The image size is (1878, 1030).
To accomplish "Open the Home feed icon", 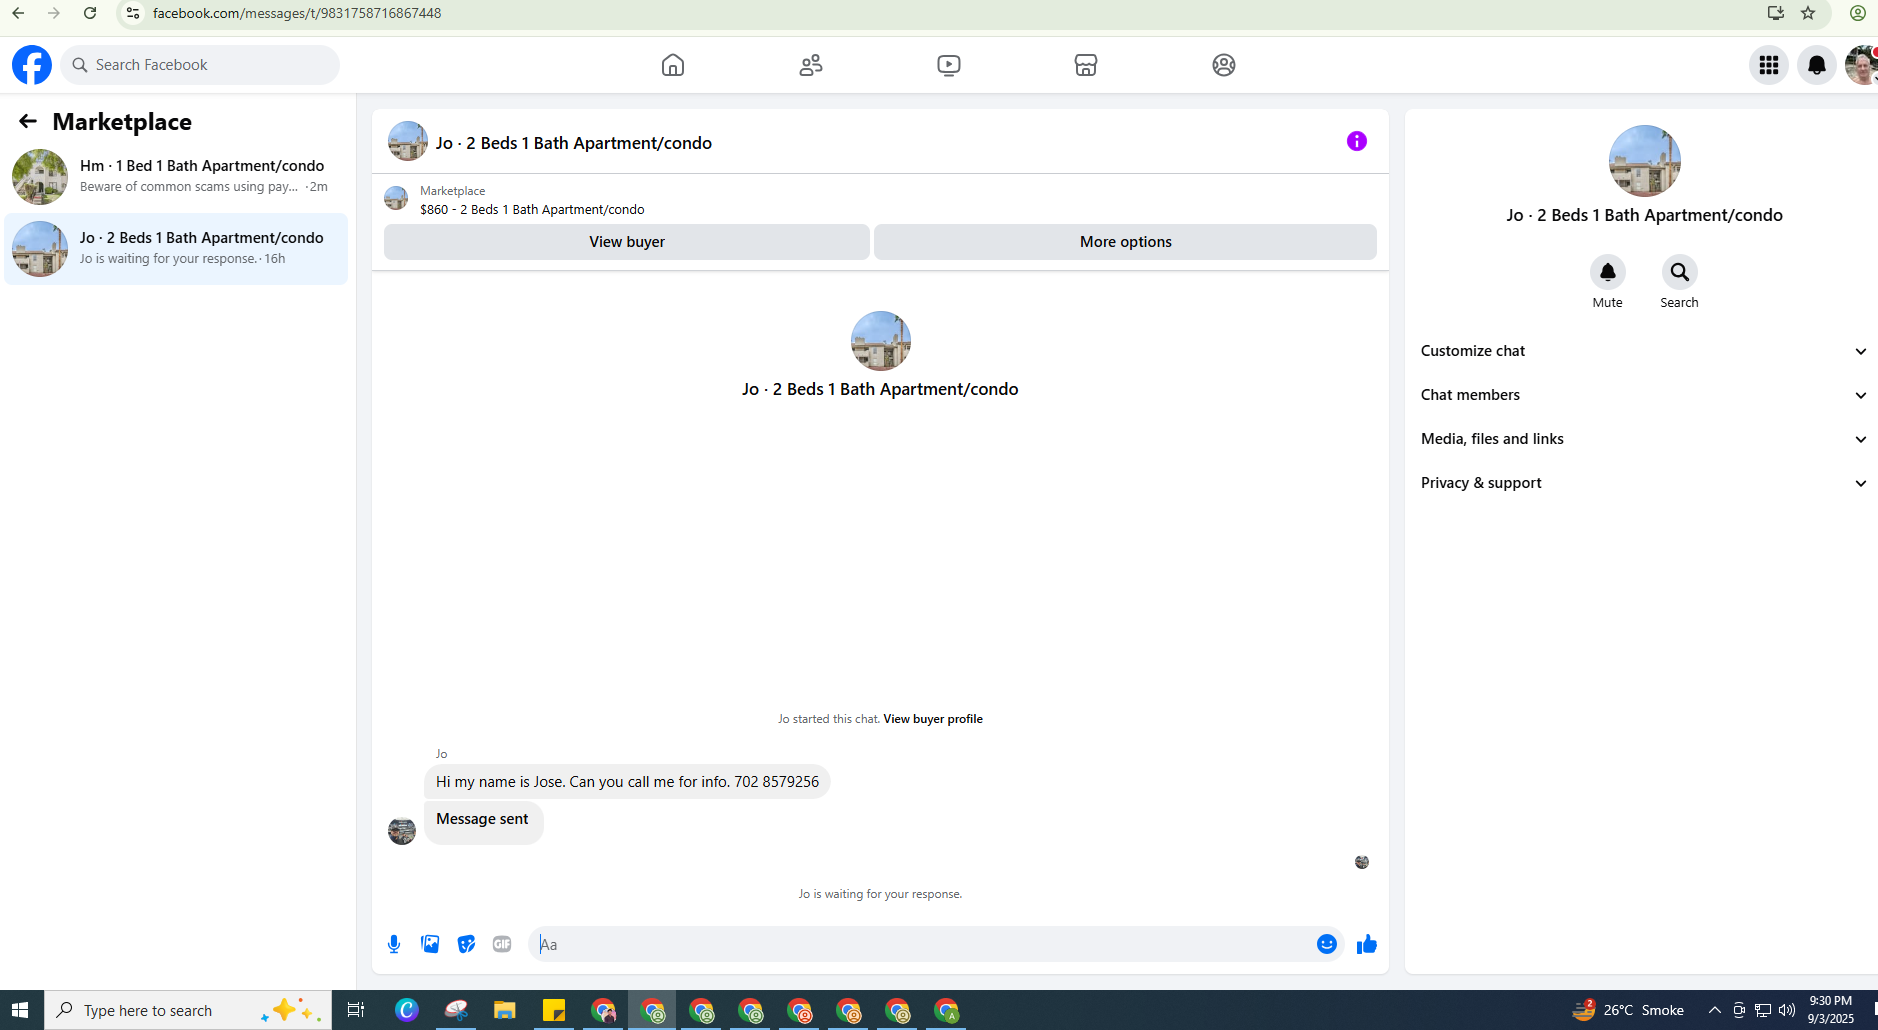I will tap(673, 65).
